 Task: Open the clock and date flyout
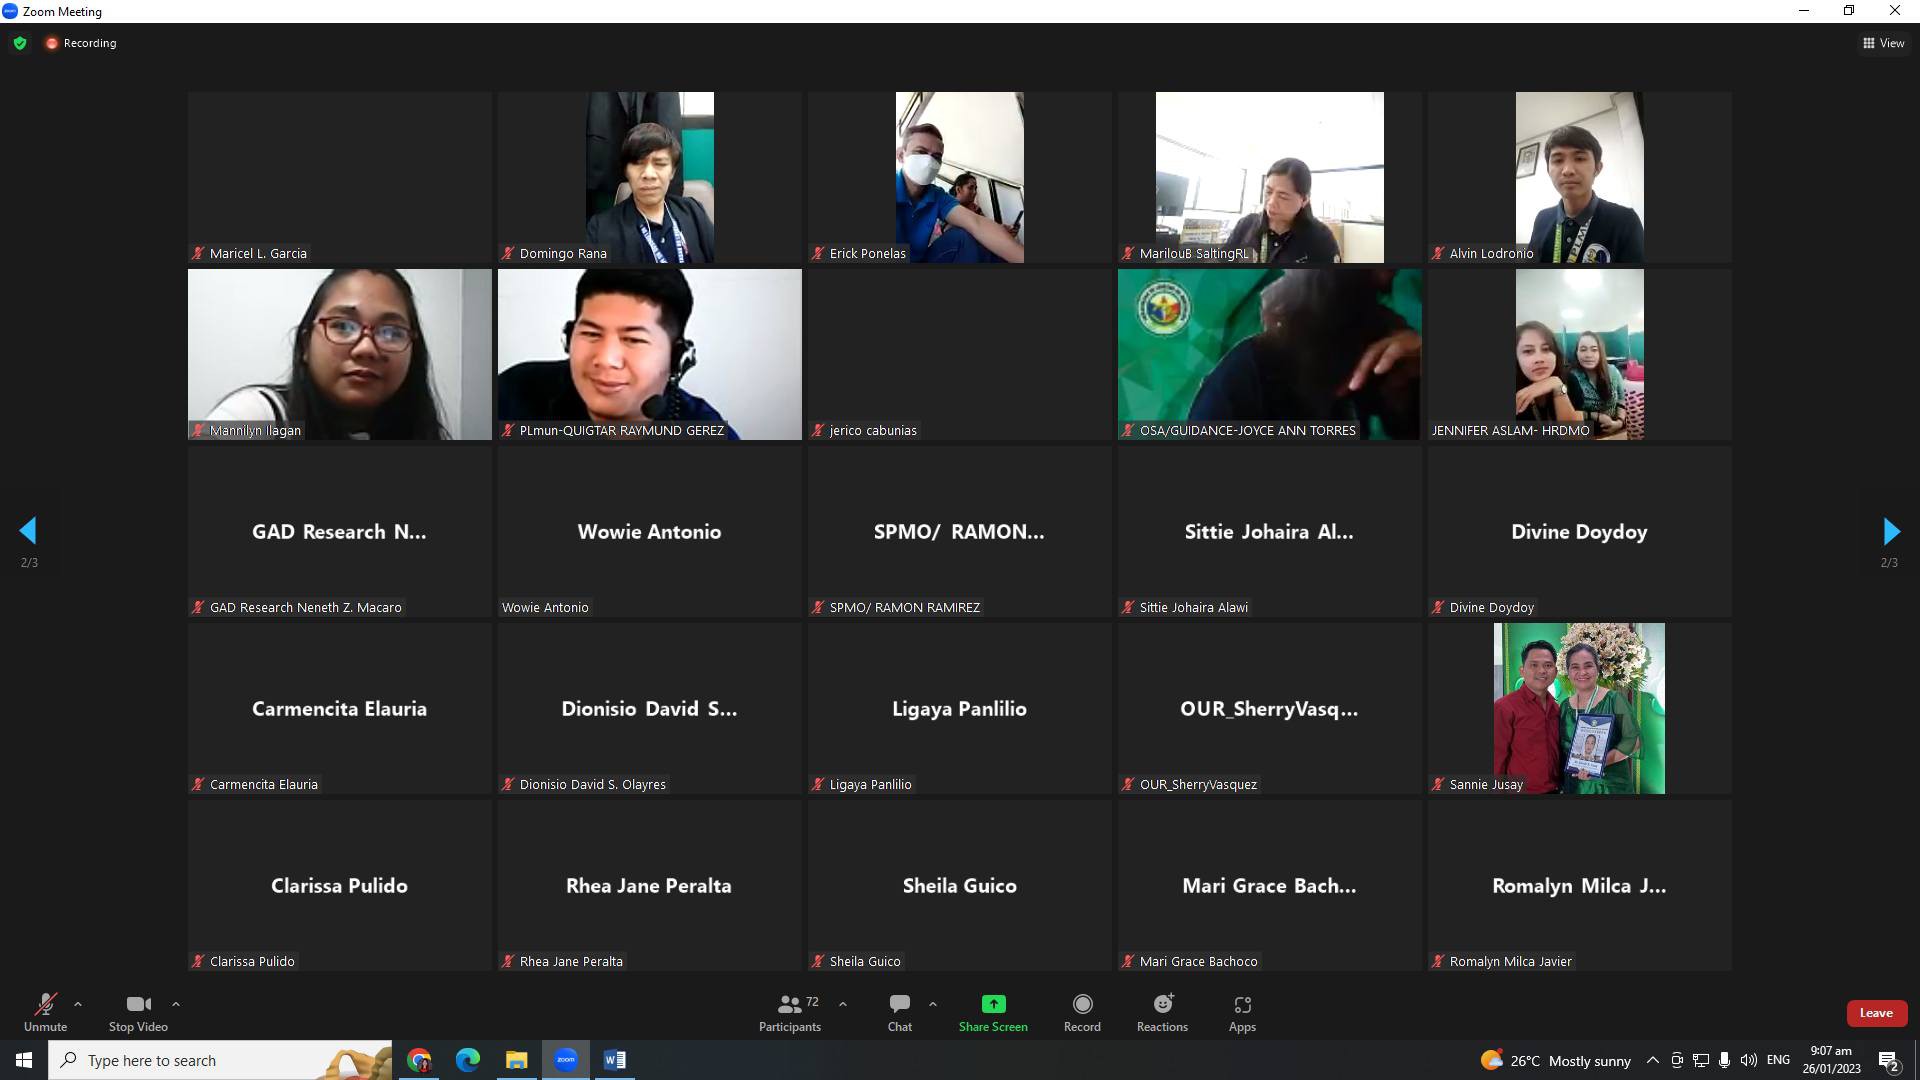[x=1831, y=1060]
